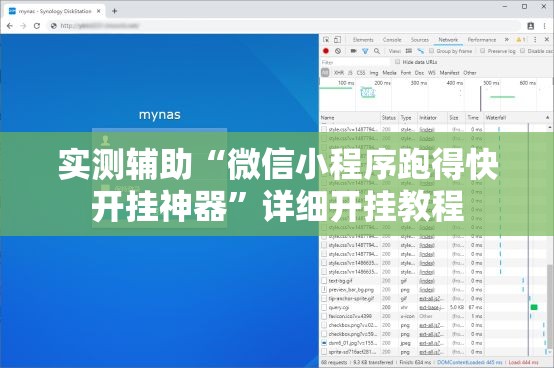Open a new tab with the plus button

coord(114,11)
